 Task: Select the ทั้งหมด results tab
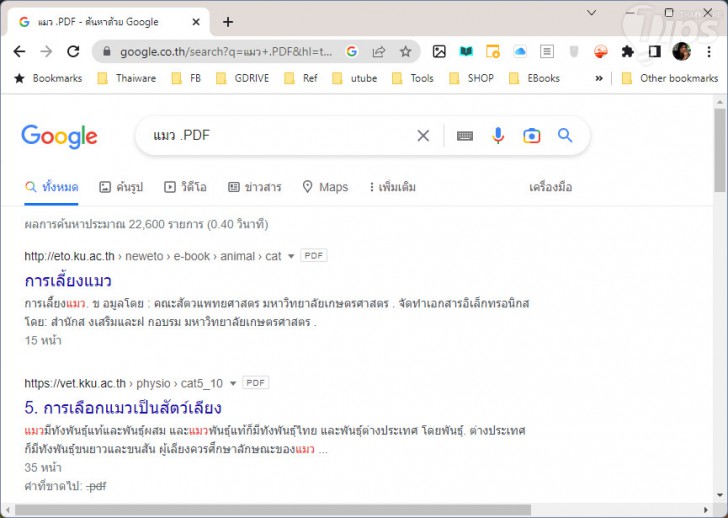click(x=52, y=187)
